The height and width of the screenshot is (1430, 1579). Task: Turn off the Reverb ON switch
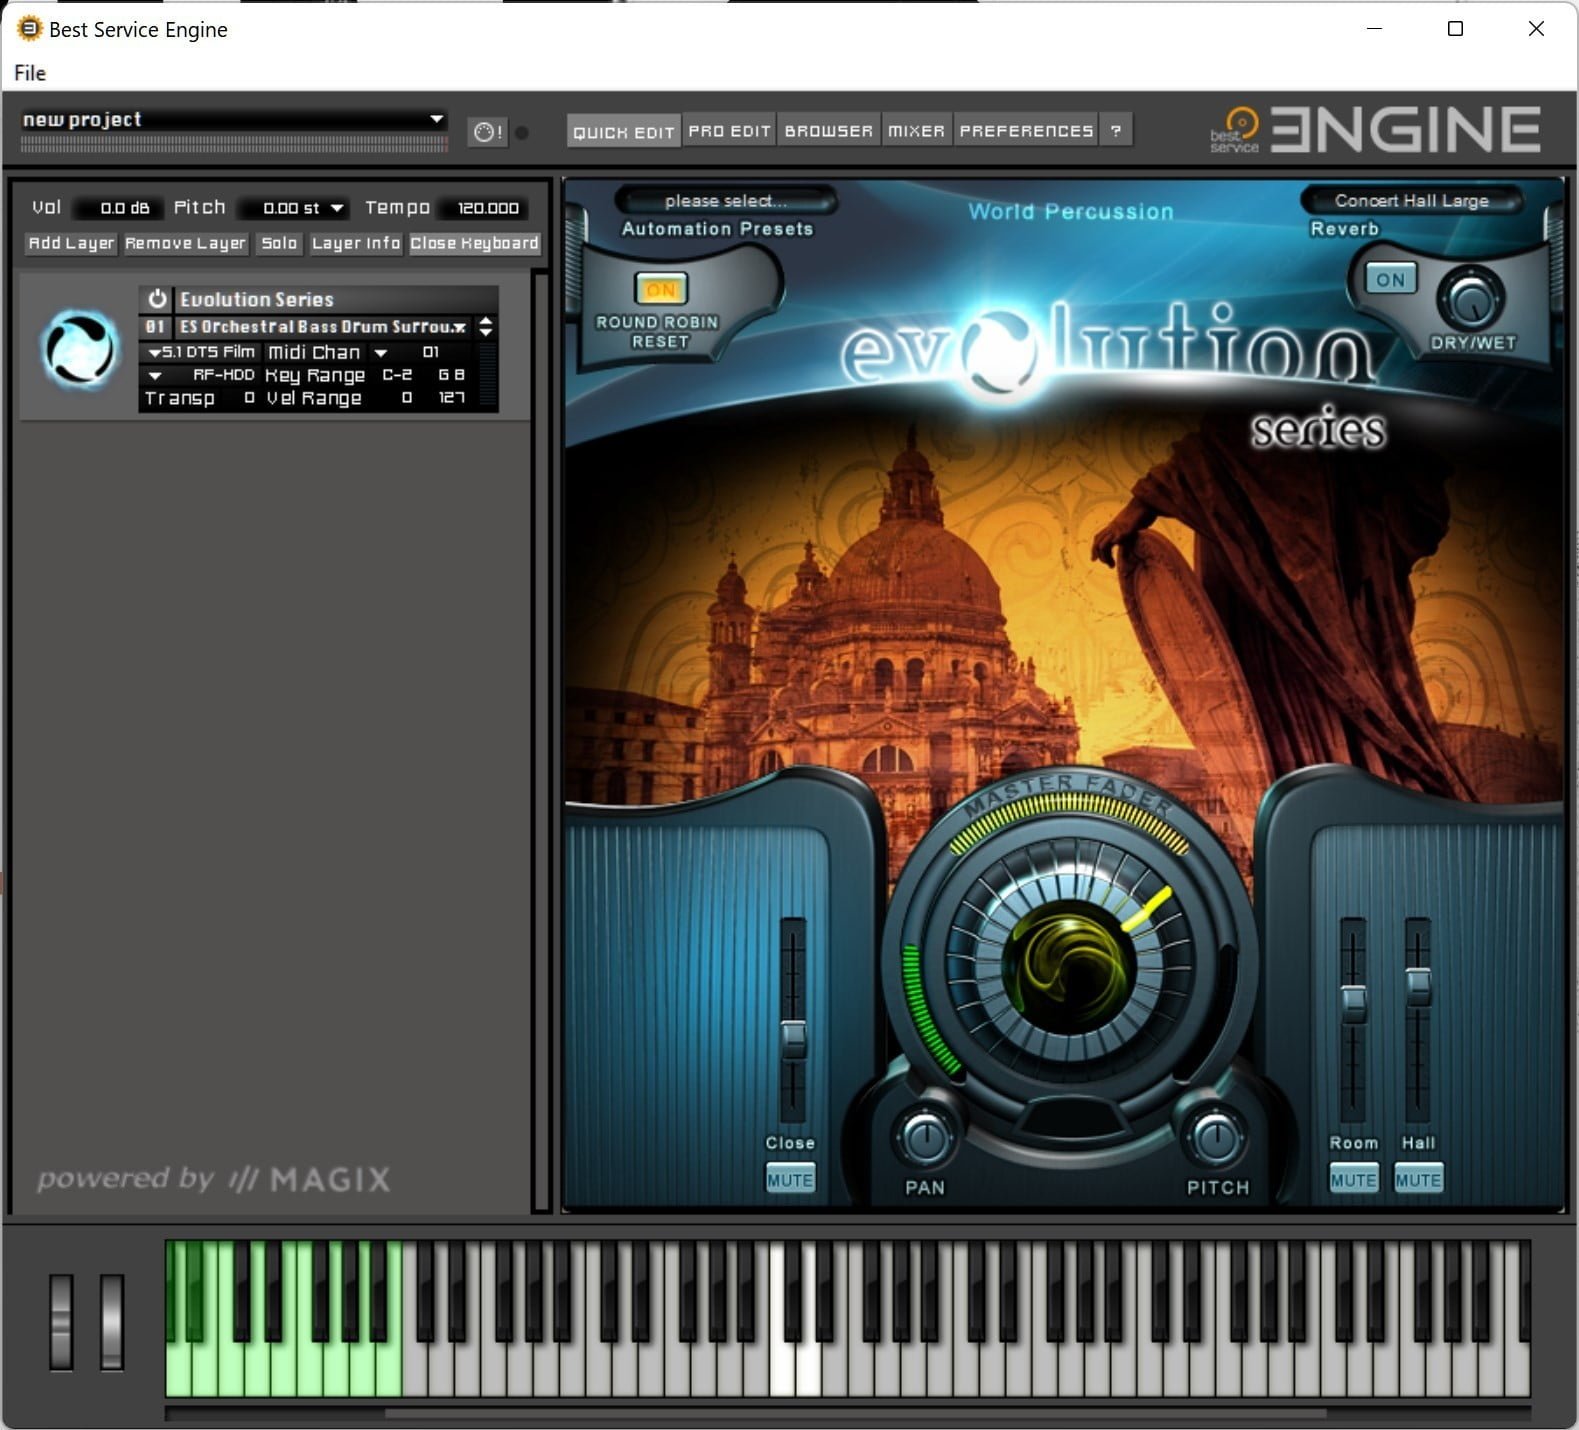point(1390,280)
